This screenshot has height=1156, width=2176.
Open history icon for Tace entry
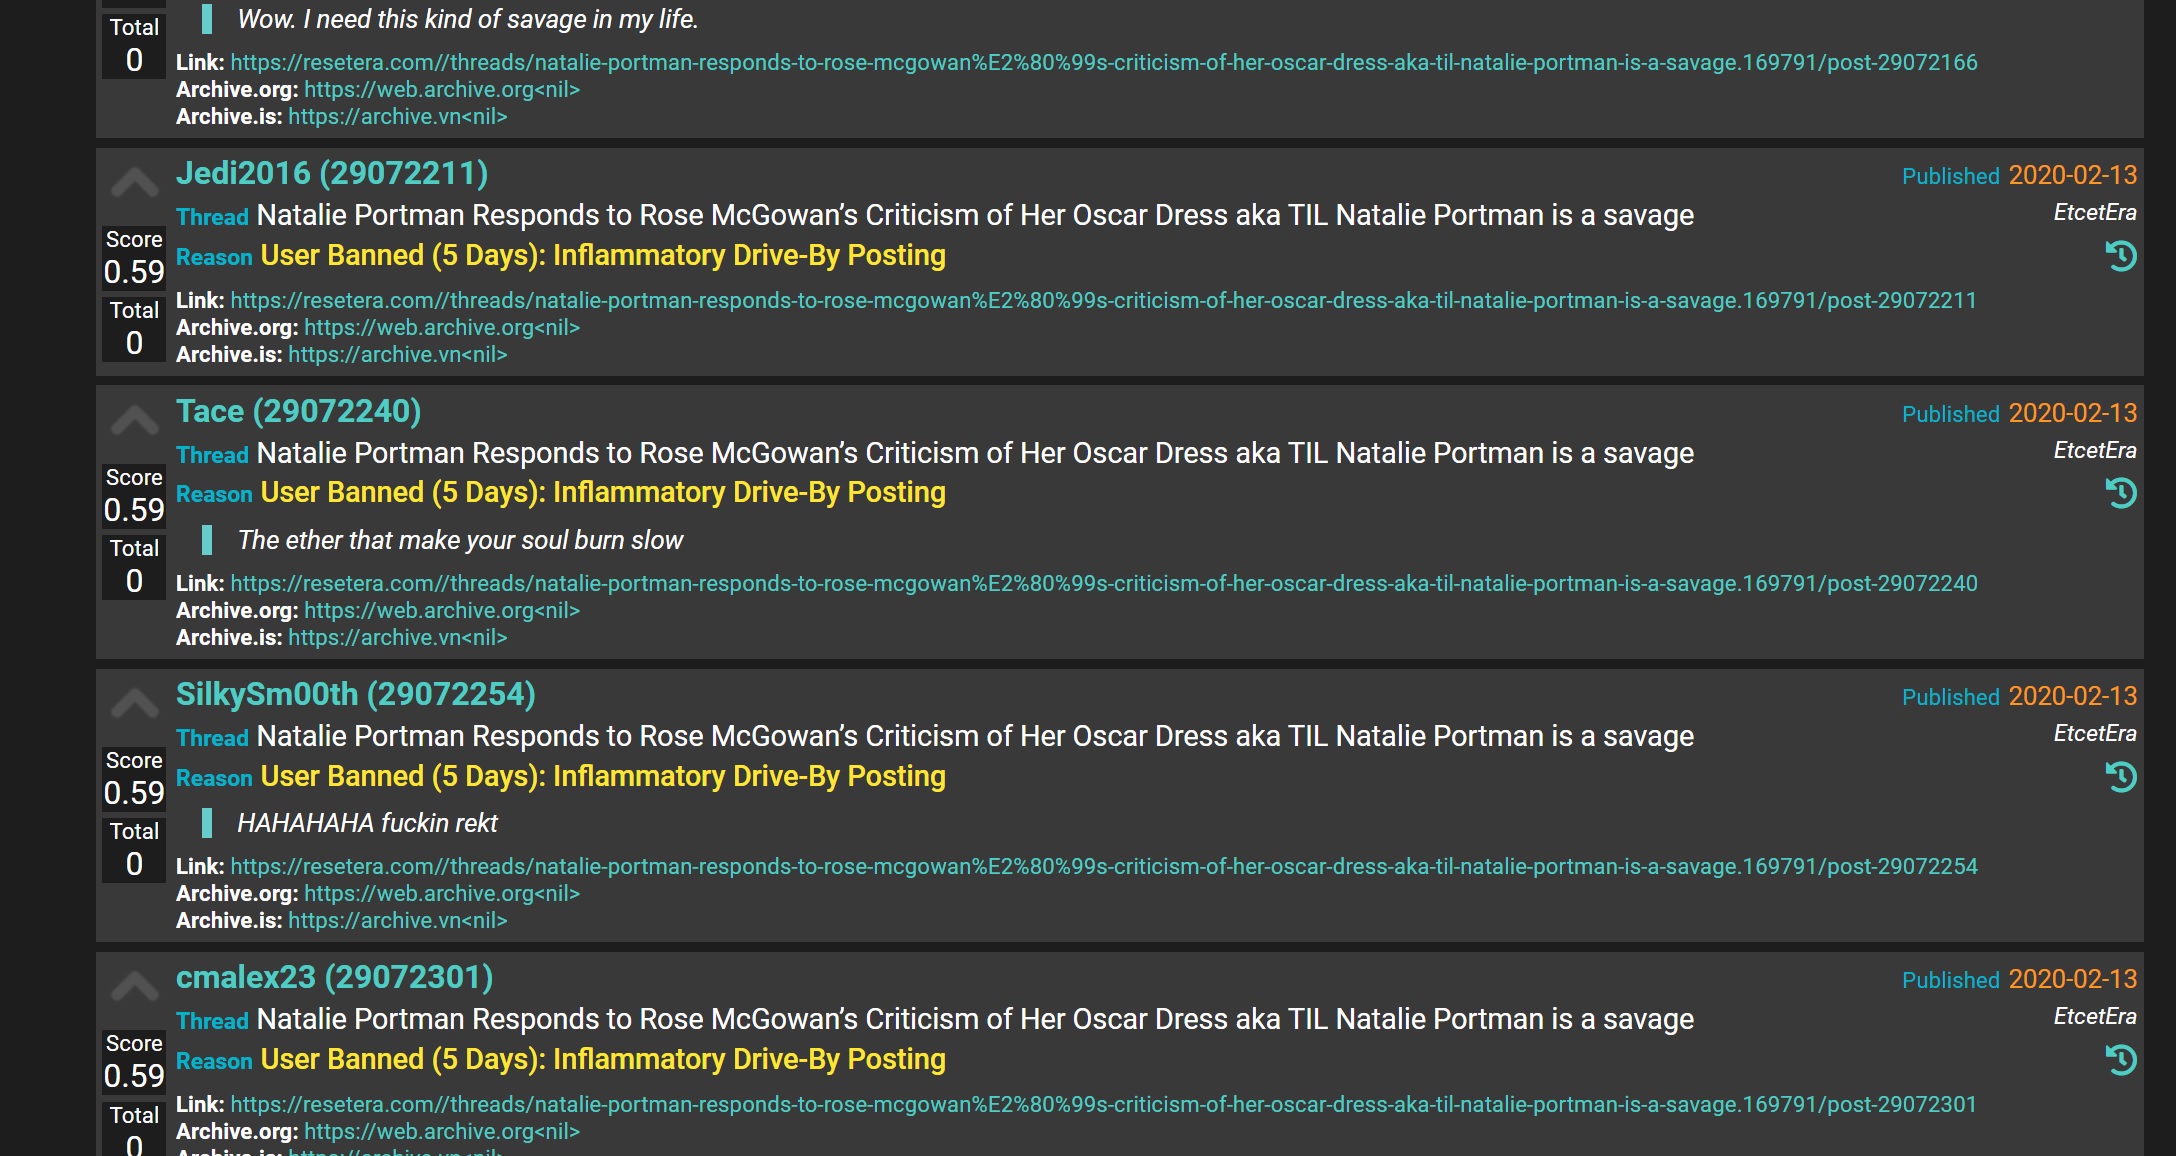[x=2121, y=493]
